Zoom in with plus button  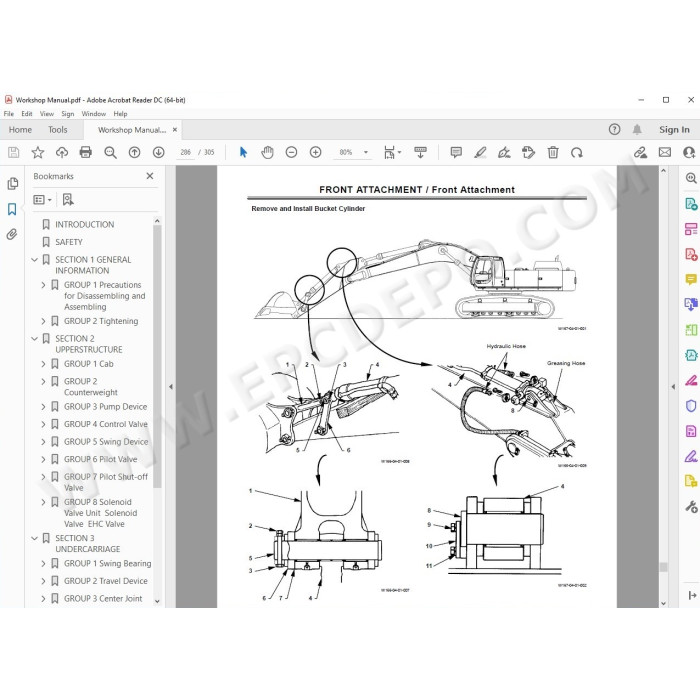click(316, 153)
